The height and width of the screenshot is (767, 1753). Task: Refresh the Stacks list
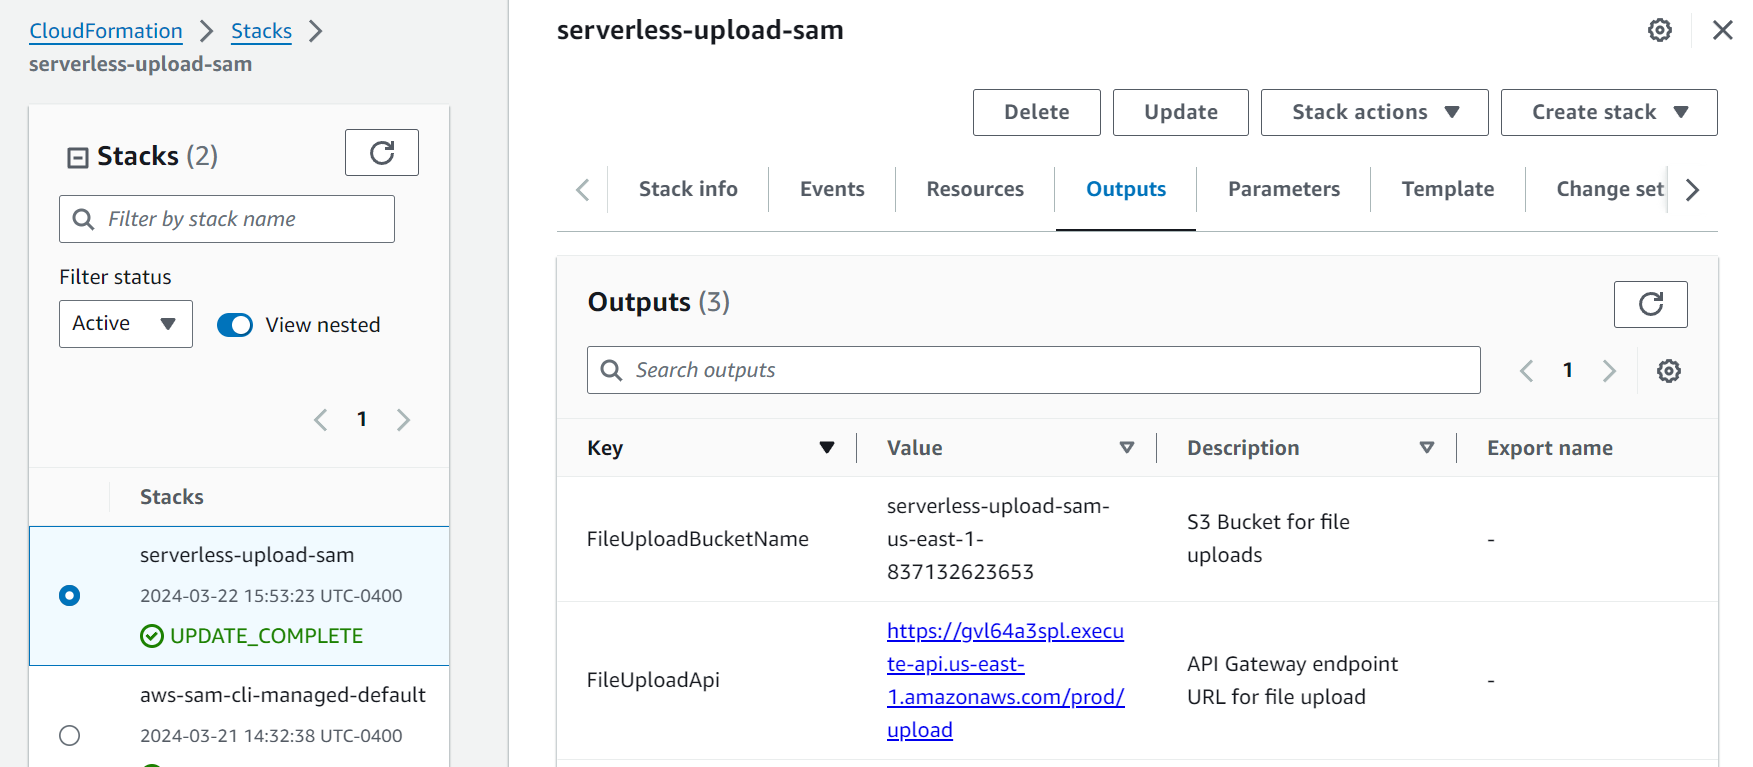pyautogui.click(x=381, y=152)
